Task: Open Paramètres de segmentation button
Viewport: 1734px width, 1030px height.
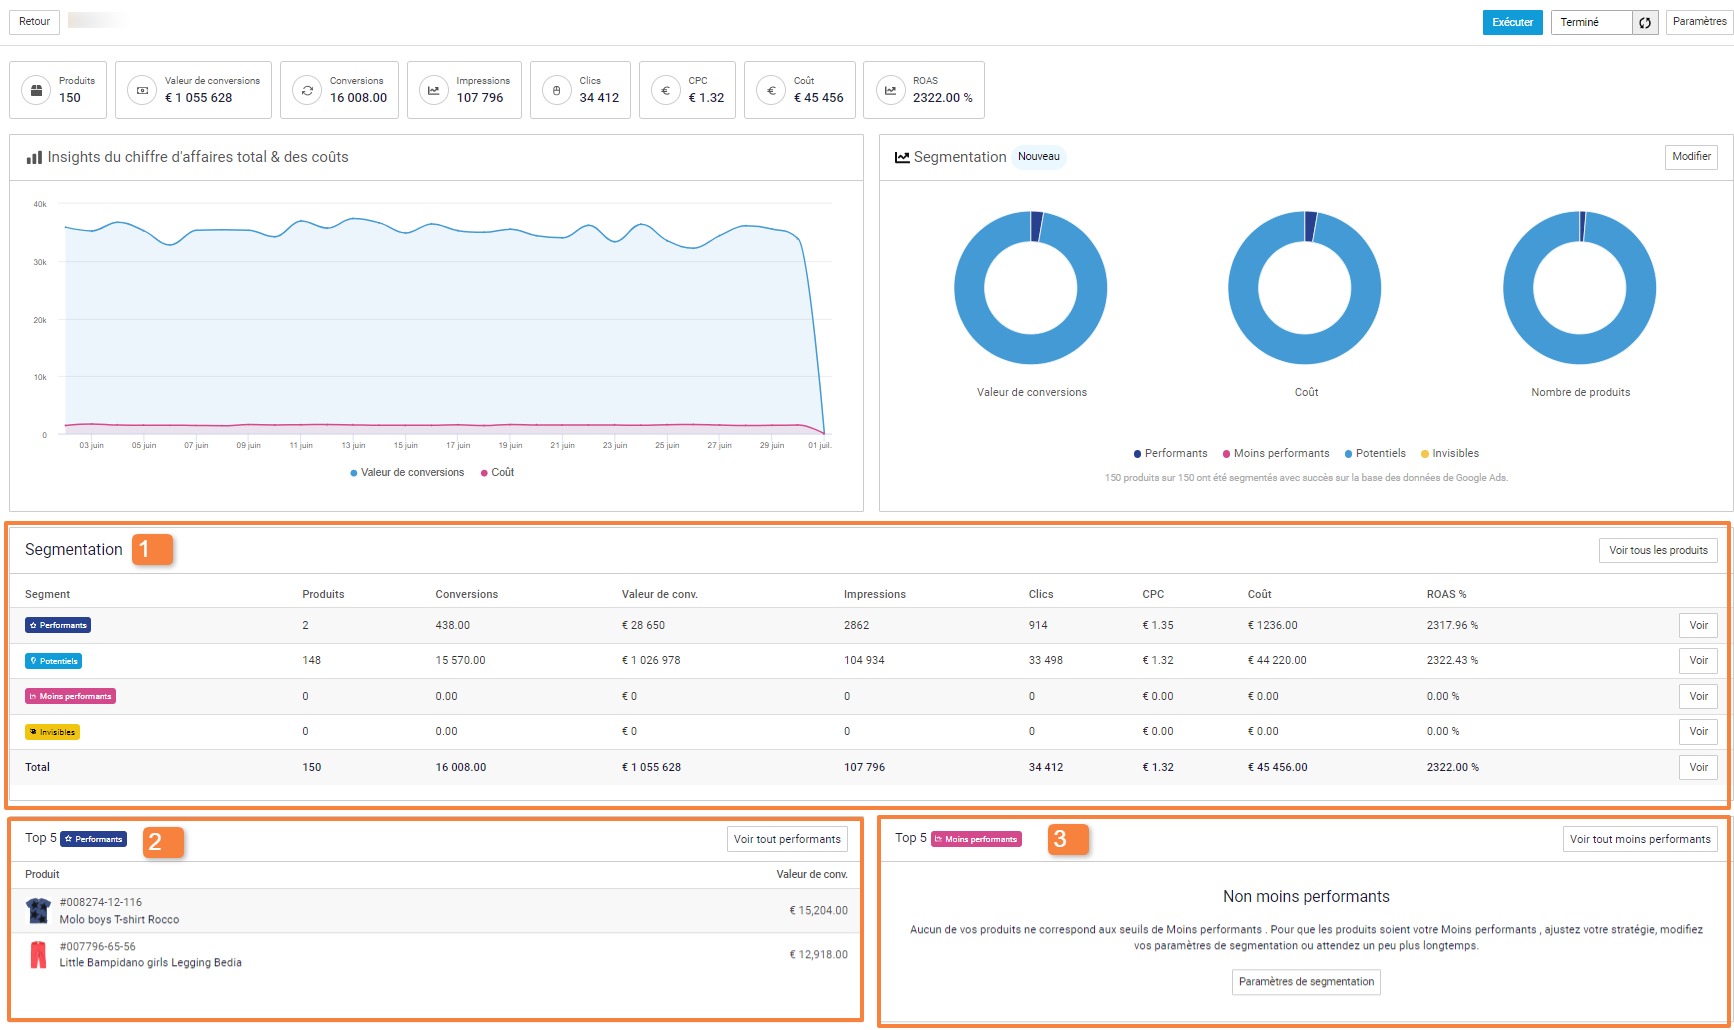Action: 1306,982
